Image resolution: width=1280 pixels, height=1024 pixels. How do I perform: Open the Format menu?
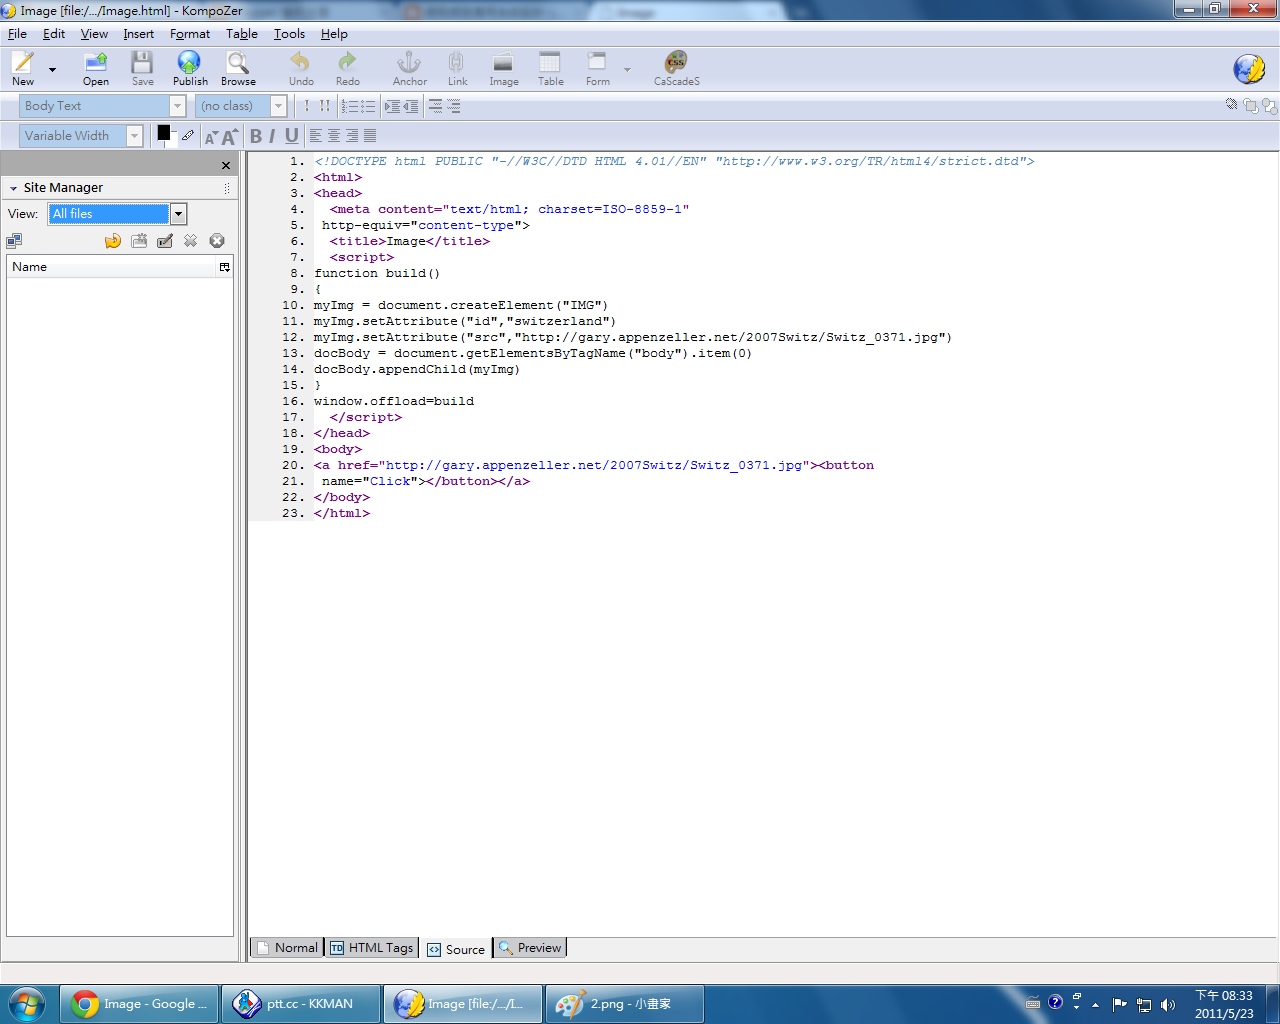[x=190, y=34]
